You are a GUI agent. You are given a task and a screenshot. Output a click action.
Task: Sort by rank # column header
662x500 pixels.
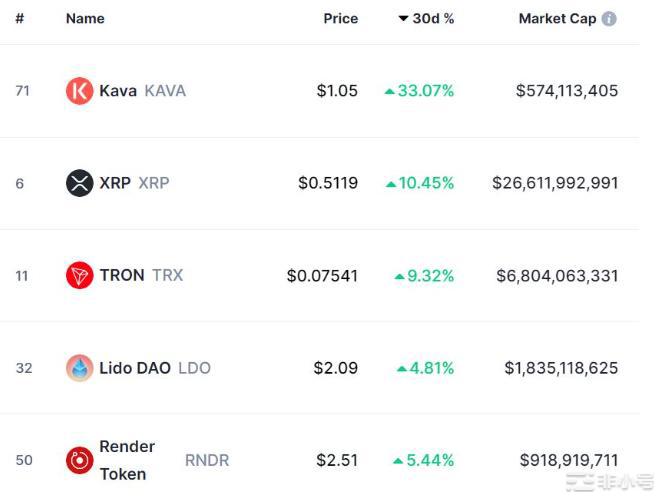19,19
